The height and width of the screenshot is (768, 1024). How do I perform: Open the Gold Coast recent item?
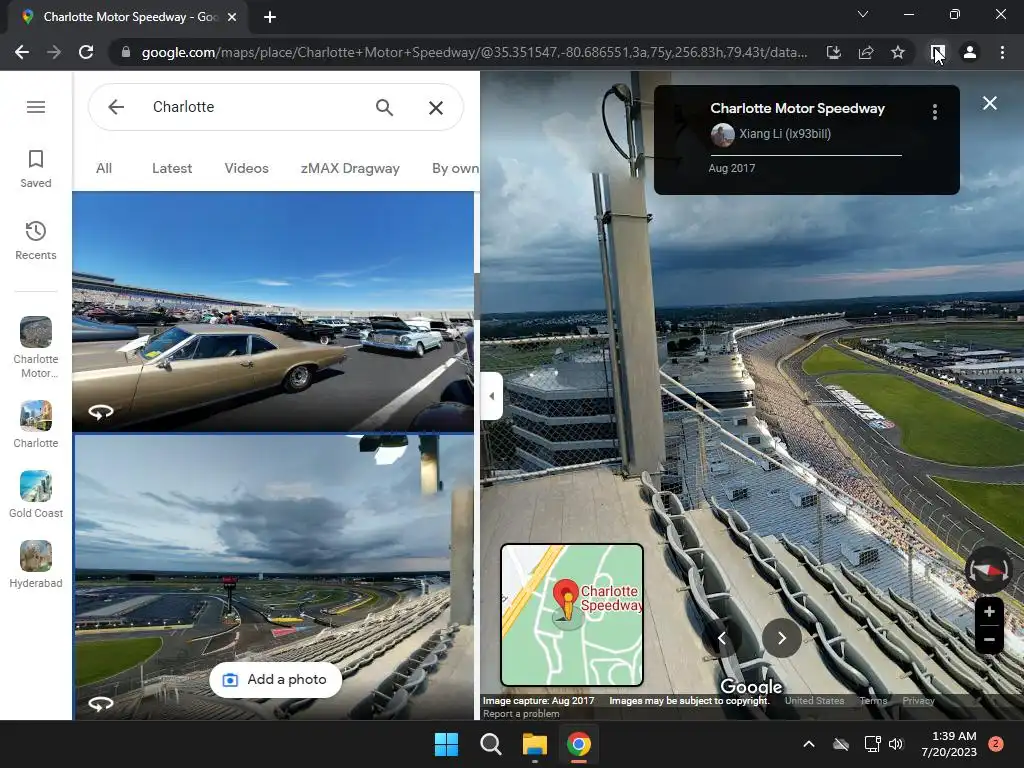pyautogui.click(x=36, y=494)
